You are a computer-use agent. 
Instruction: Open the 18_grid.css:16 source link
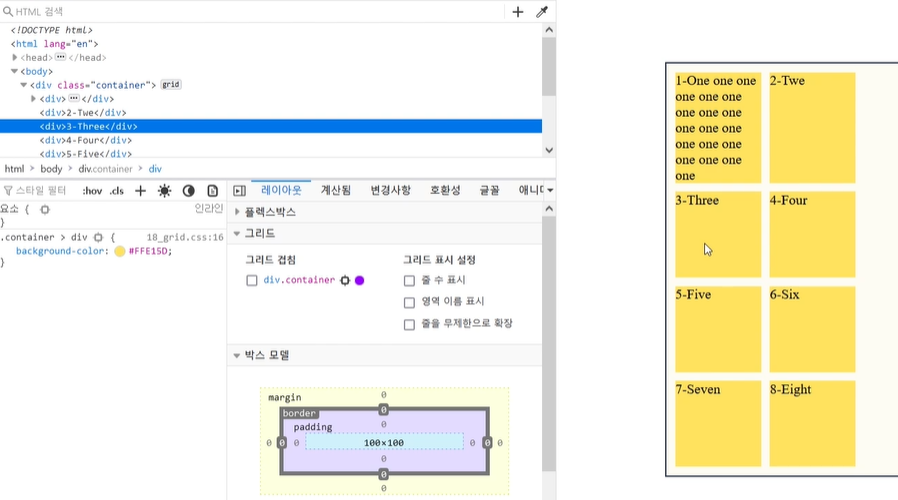(185, 237)
